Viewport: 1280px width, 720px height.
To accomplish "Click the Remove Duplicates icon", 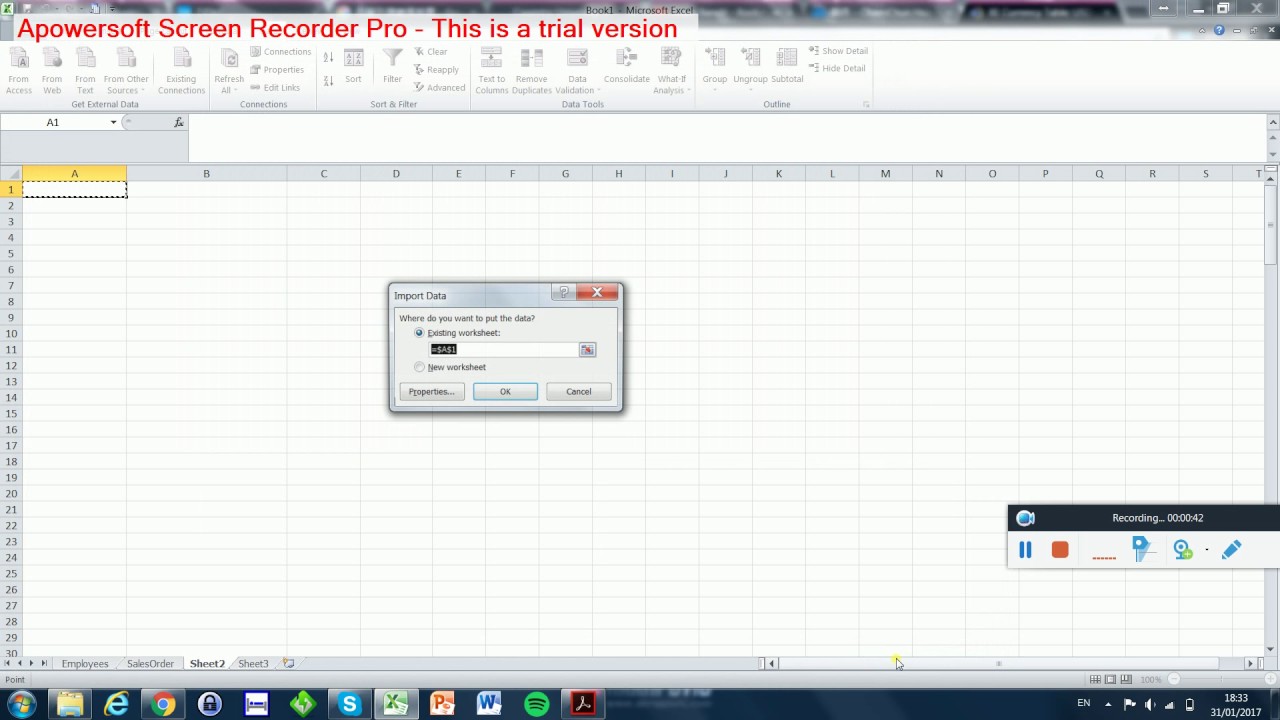I will pyautogui.click(x=531, y=70).
